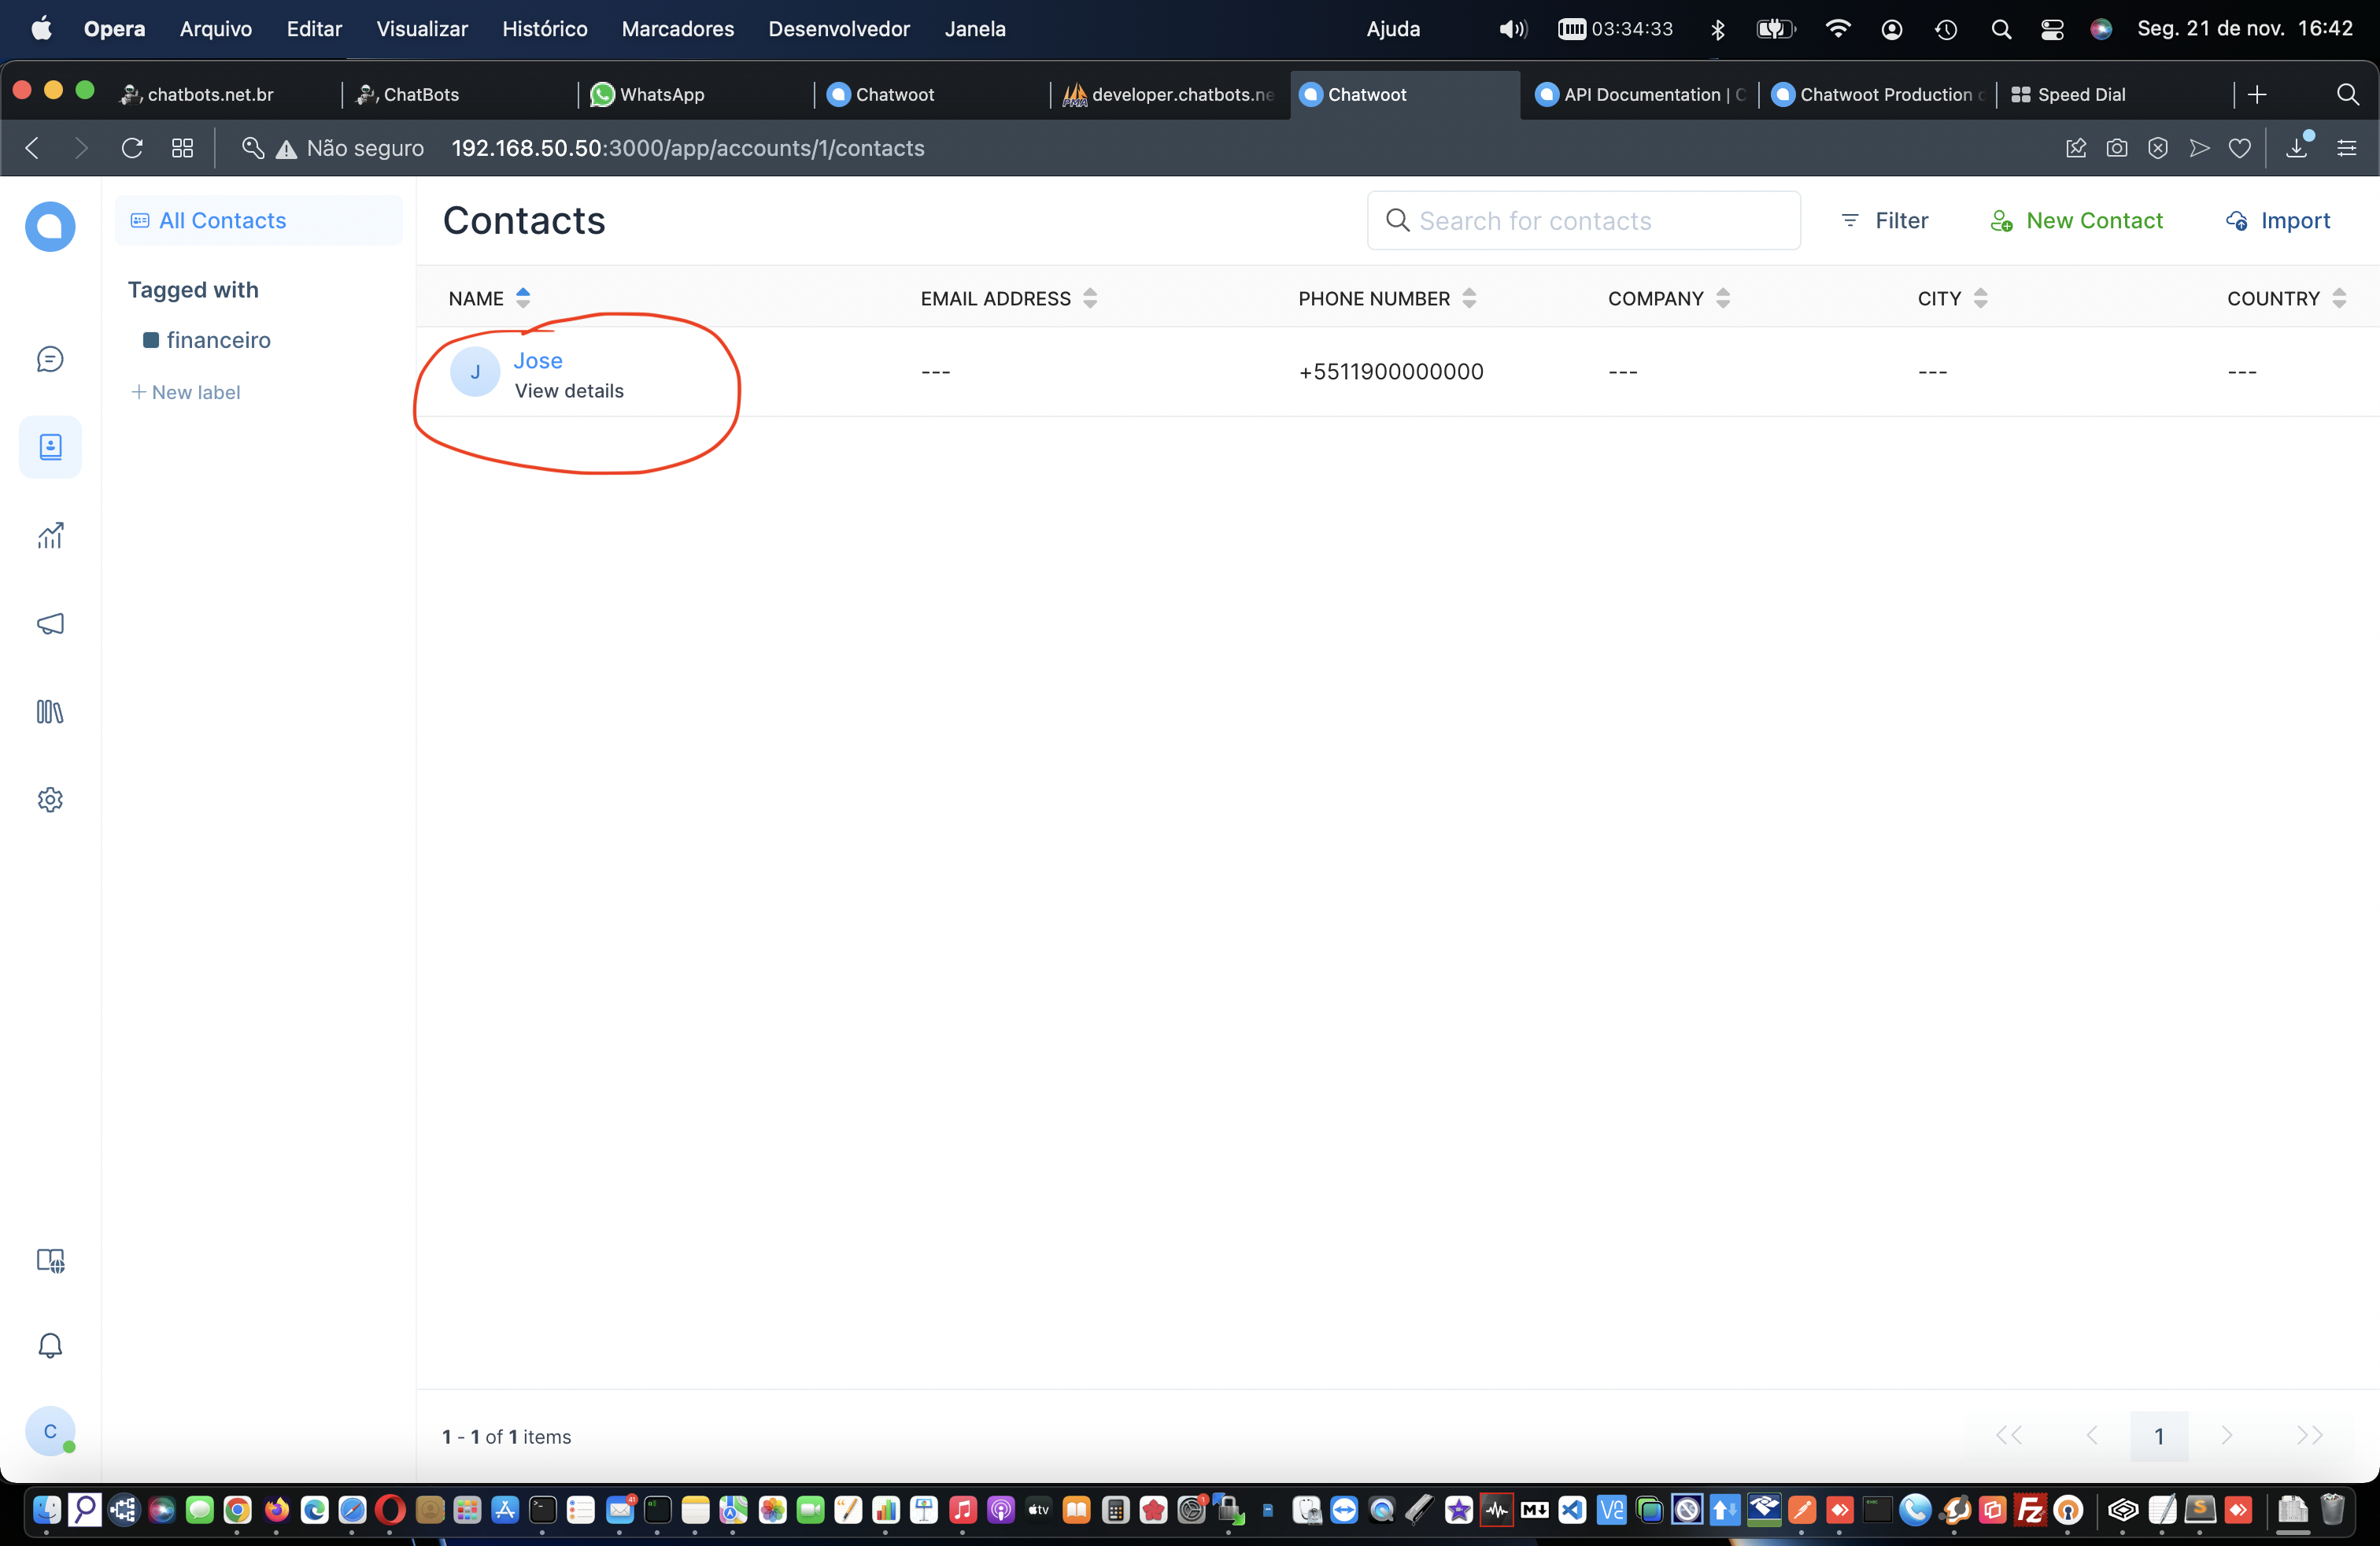Open the Conversations sidebar icon
Viewport: 2380px width, 1546px height.
[50, 359]
